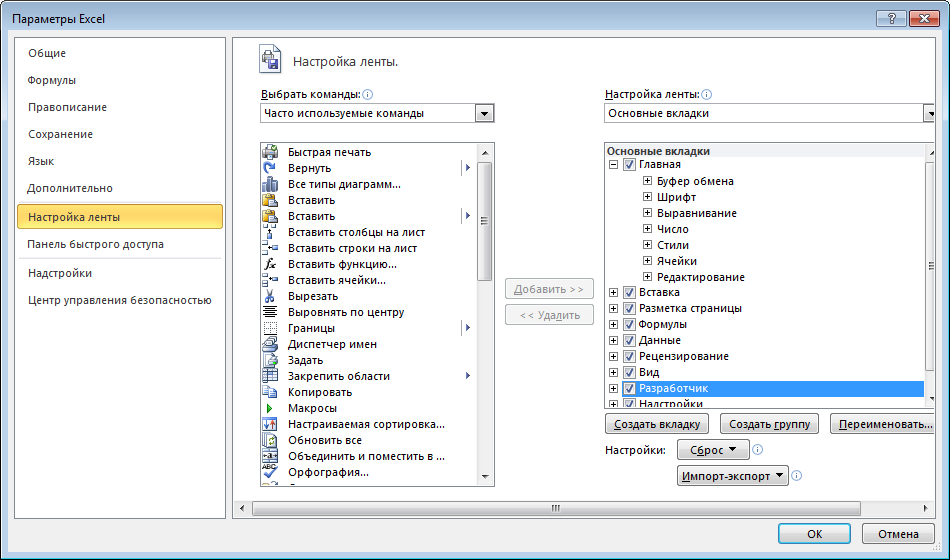This screenshot has width=950, height=560.
Task: Uncheck the Формулы tab checkbox
Action: pos(629,324)
